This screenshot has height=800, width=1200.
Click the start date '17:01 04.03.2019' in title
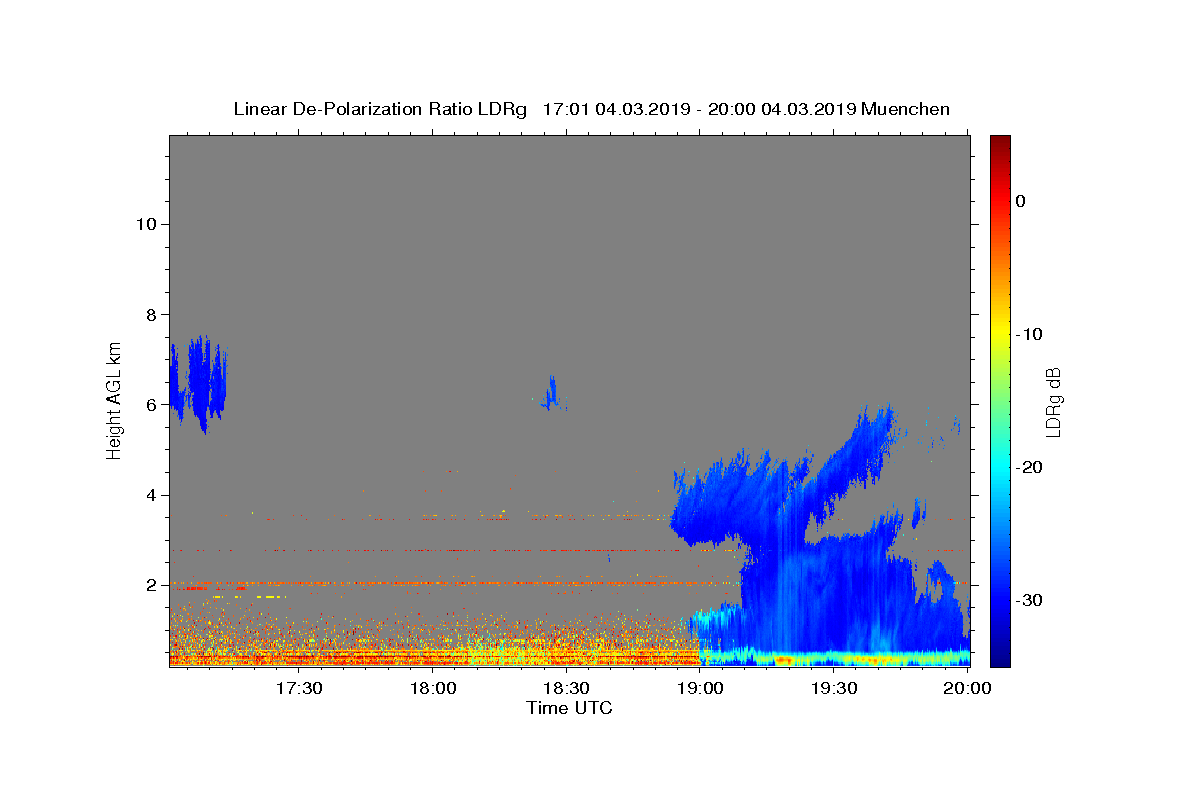pos(613,109)
